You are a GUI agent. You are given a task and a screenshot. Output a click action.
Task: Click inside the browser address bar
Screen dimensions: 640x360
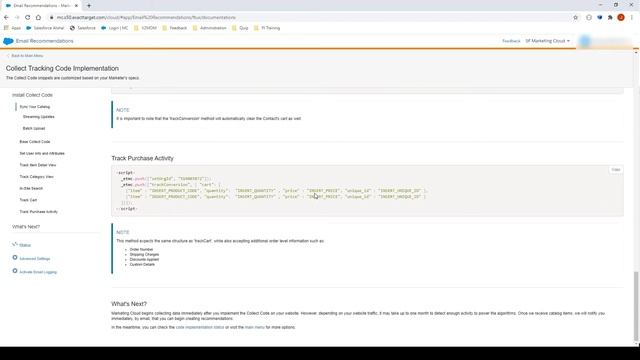pos(310,18)
